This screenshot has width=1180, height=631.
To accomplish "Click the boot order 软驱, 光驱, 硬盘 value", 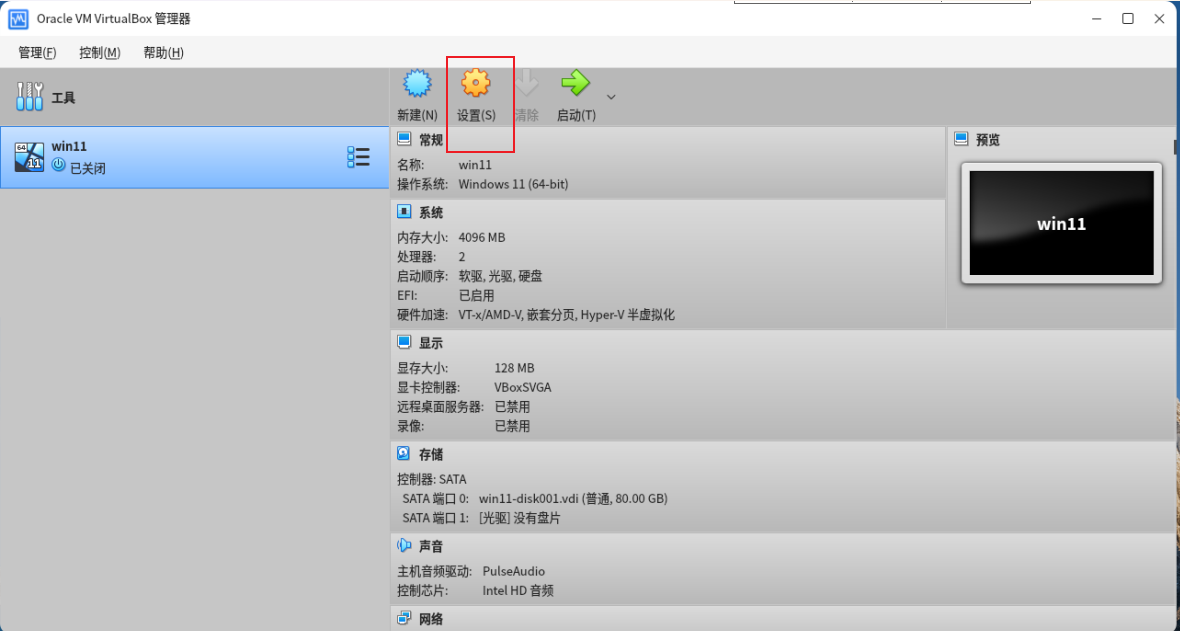I will (x=500, y=276).
